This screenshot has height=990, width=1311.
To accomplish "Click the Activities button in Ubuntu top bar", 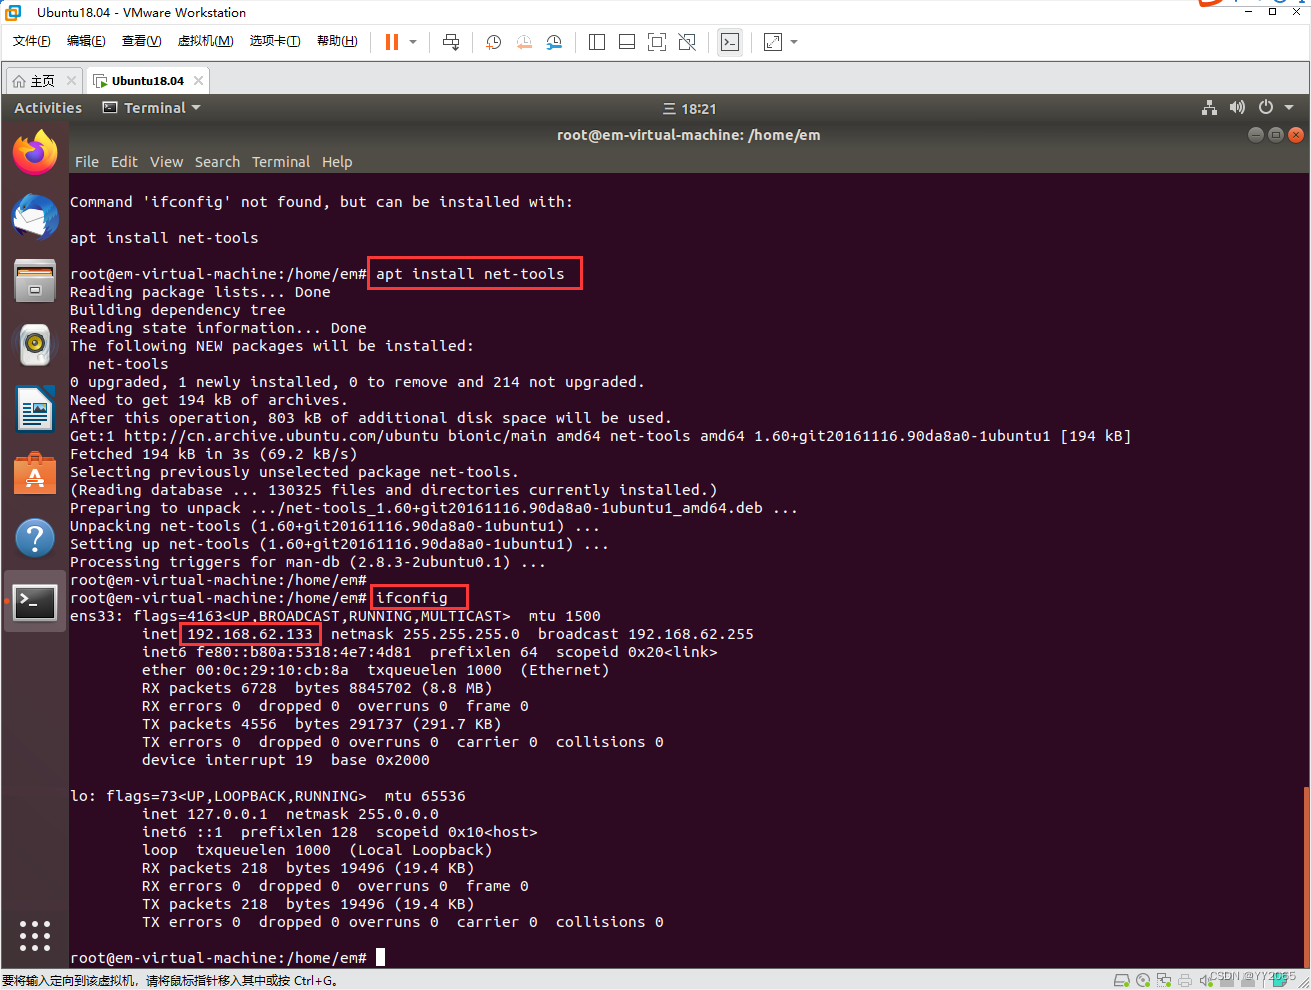I will [48, 108].
